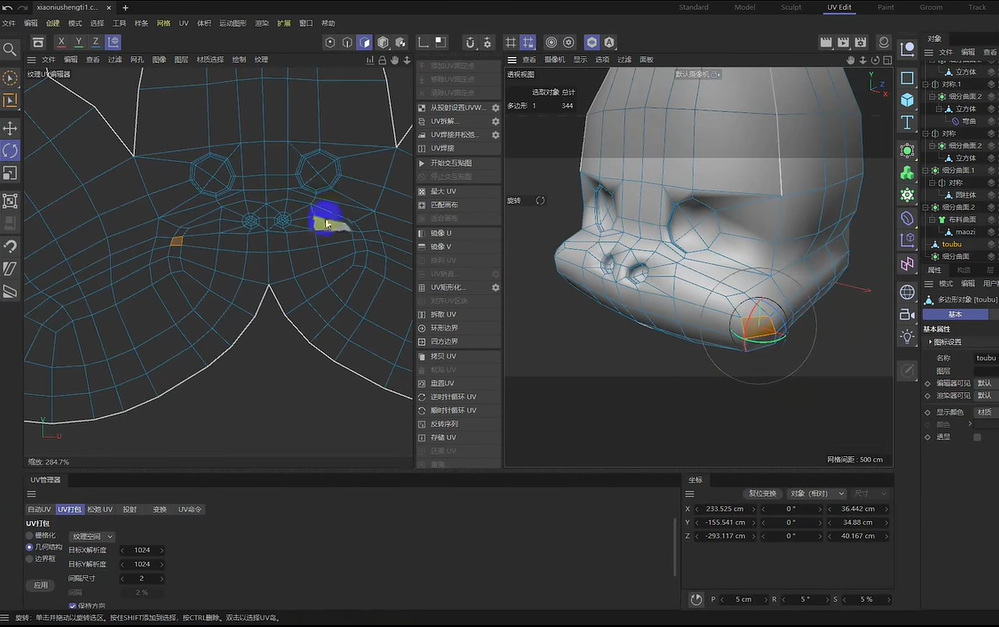Click the snap magnet icon
This screenshot has width=999, height=627.
[470, 42]
